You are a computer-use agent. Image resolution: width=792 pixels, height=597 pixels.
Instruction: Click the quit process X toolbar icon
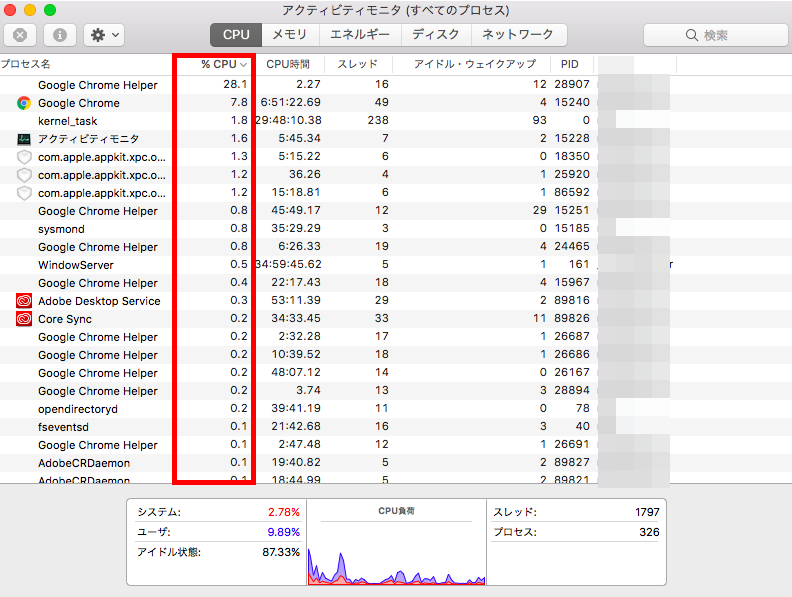(x=20, y=35)
